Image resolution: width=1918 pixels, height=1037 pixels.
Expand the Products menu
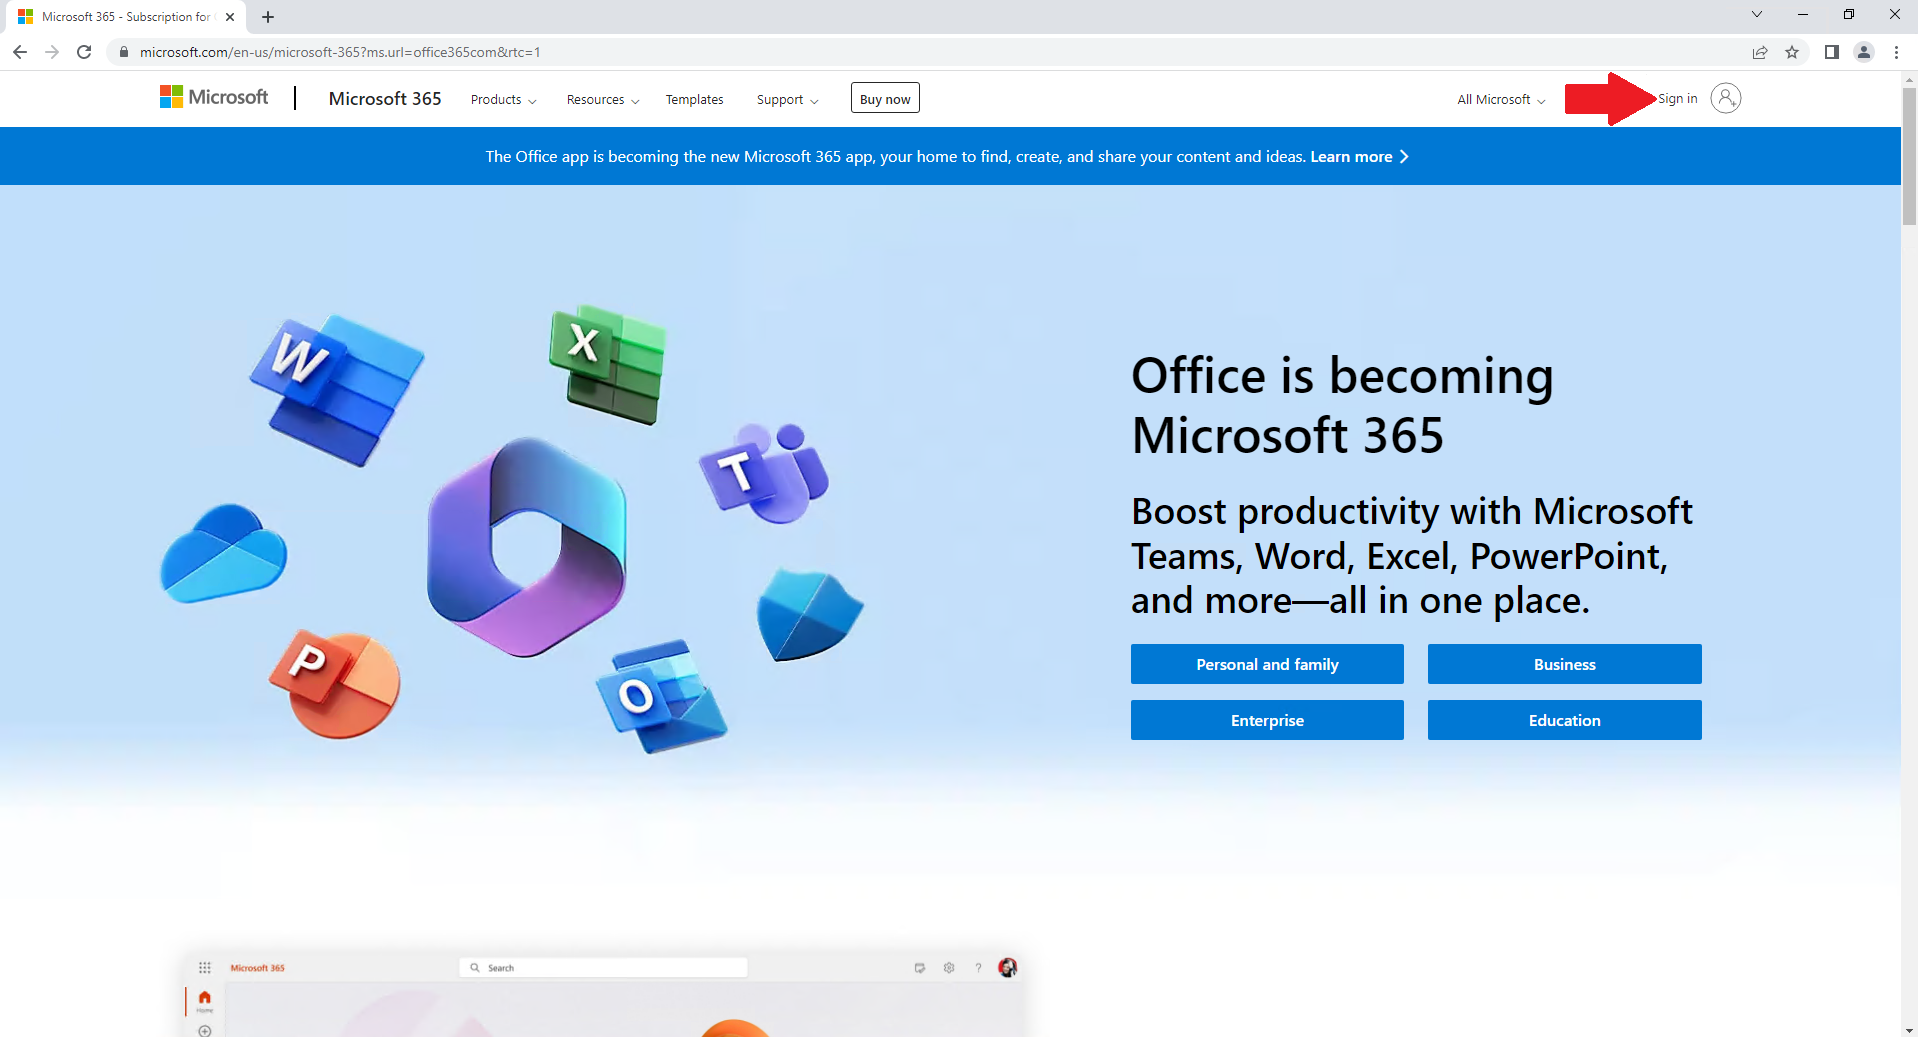click(504, 99)
